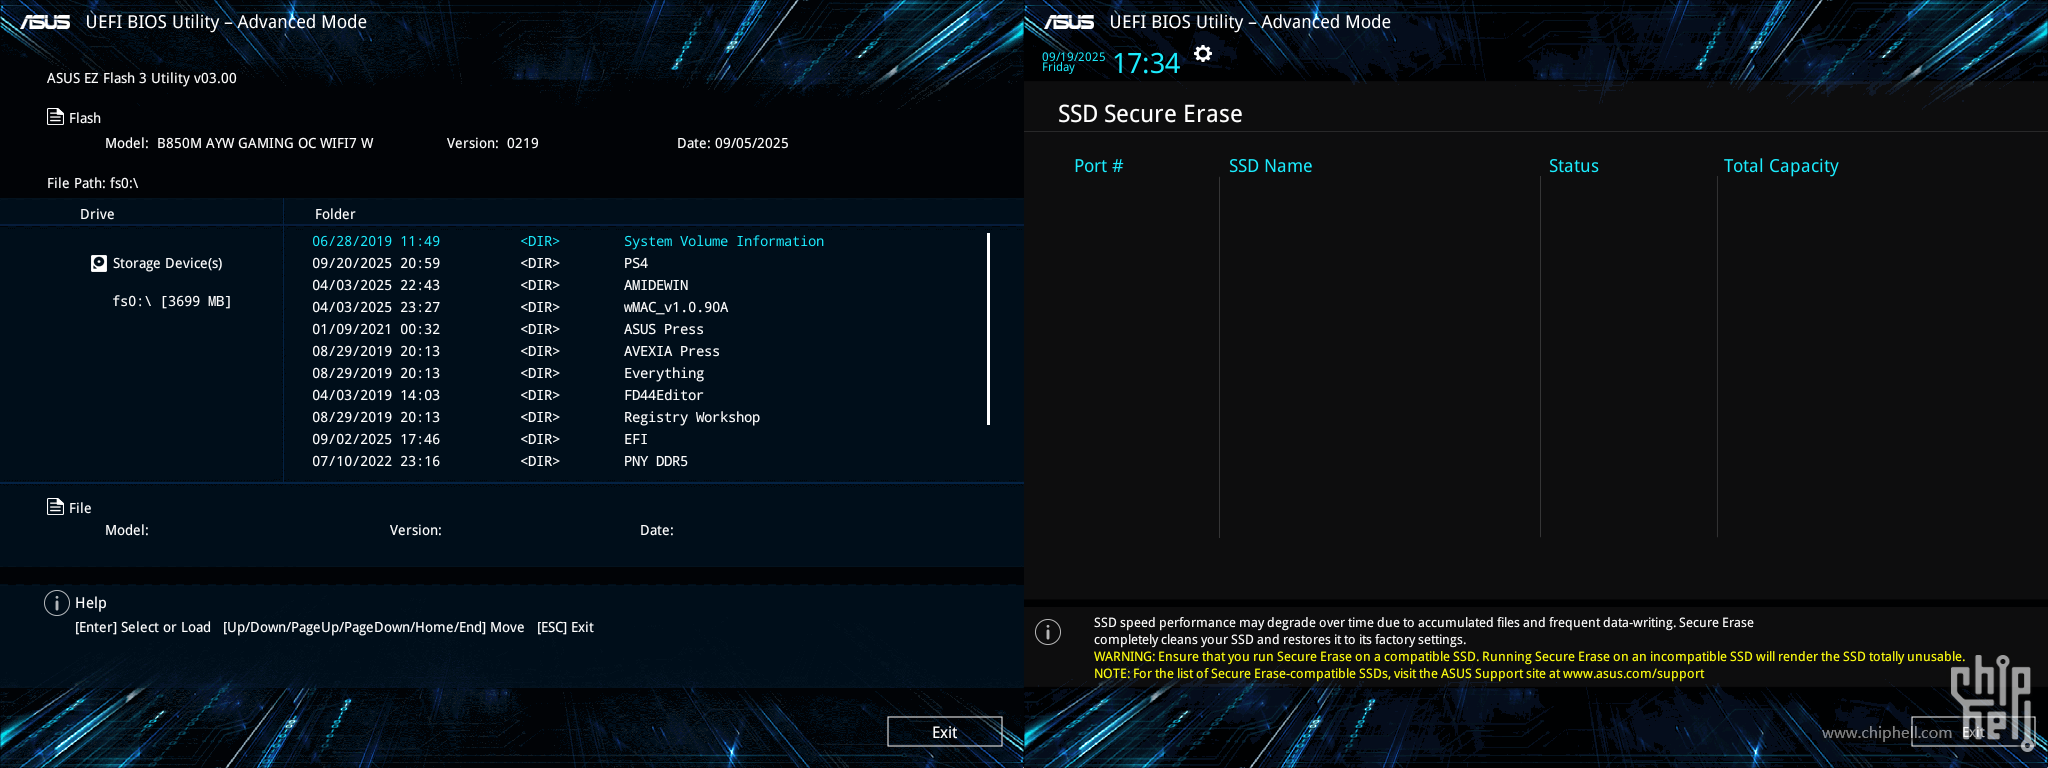Click the Status column header

pos(1573,166)
